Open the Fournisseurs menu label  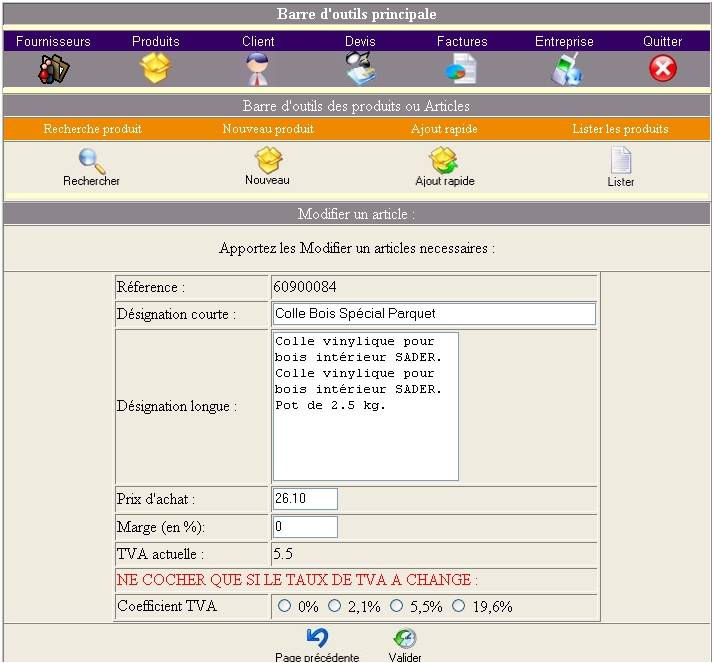click(53, 41)
